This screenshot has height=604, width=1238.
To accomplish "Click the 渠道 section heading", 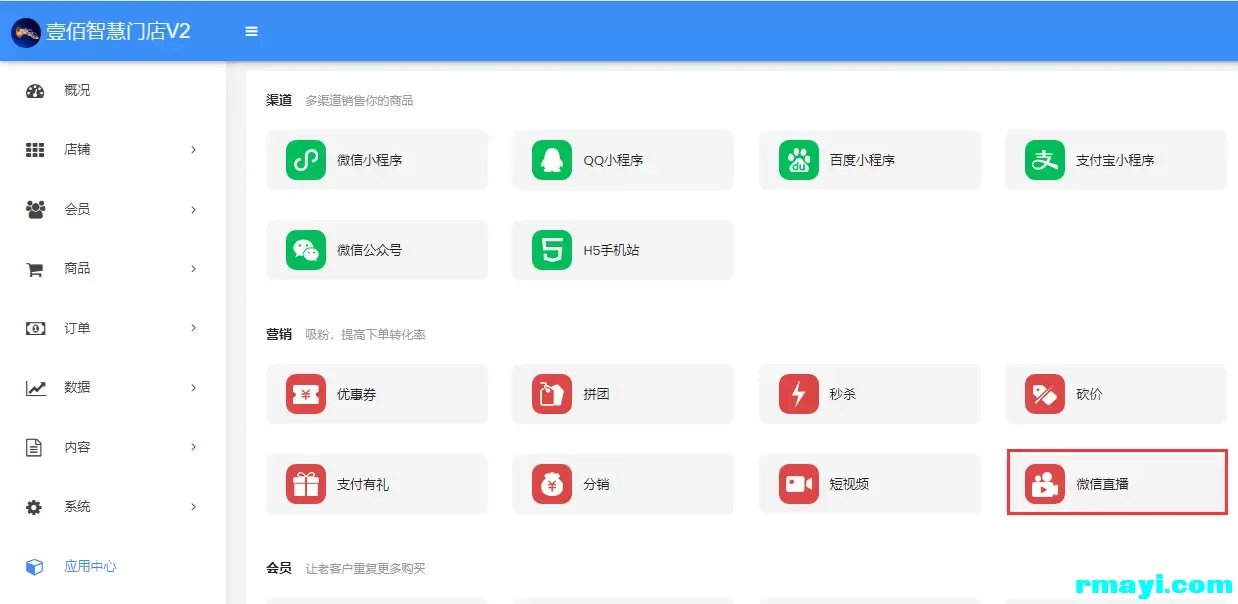I will (279, 100).
